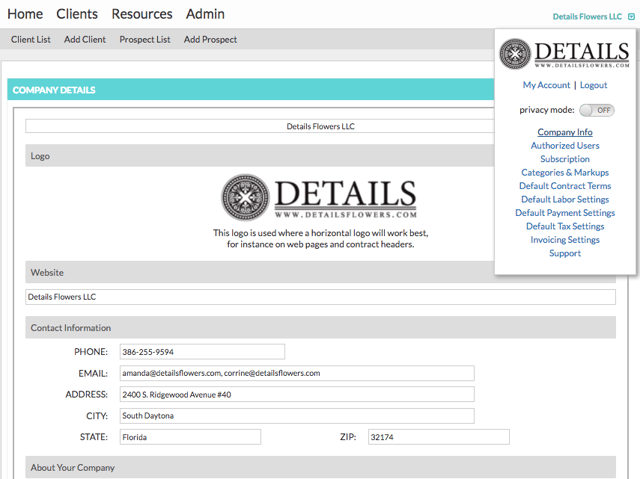Open Categories & Markups
640x479 pixels.
pyautogui.click(x=565, y=173)
